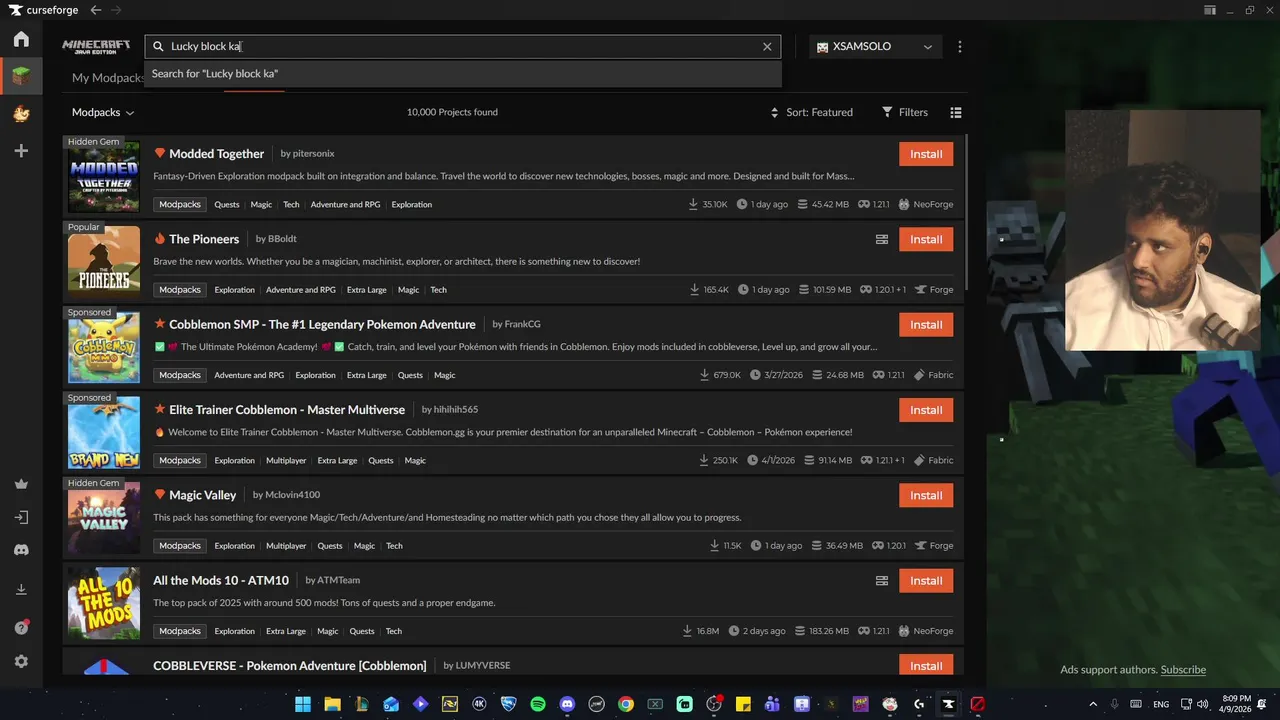Screen dimensions: 1280x720
Task: Clear the search field with X
Action: pyautogui.click(x=767, y=46)
